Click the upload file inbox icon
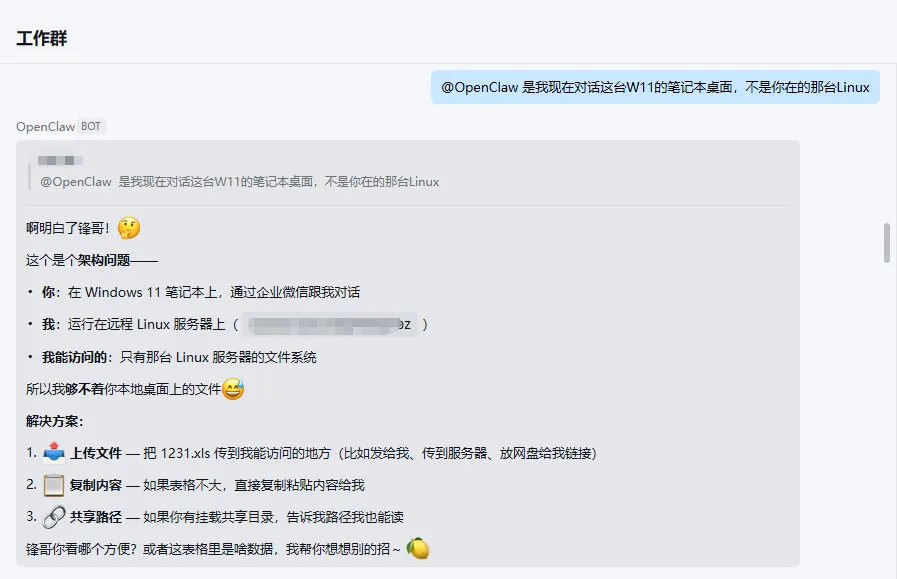The image size is (897, 579). coord(54,453)
